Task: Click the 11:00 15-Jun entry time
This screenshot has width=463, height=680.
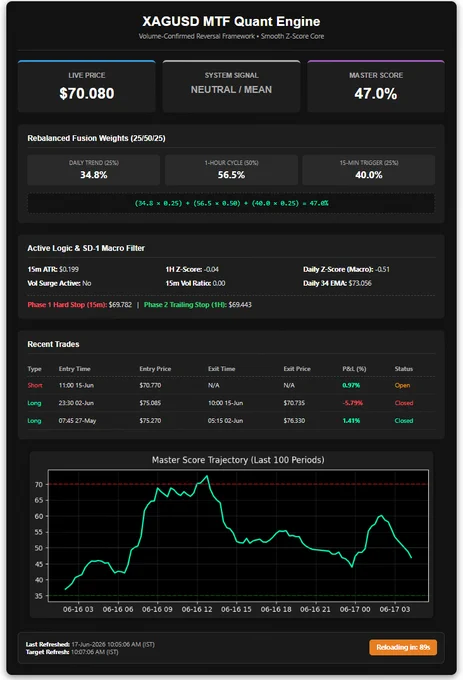Action: (76, 385)
